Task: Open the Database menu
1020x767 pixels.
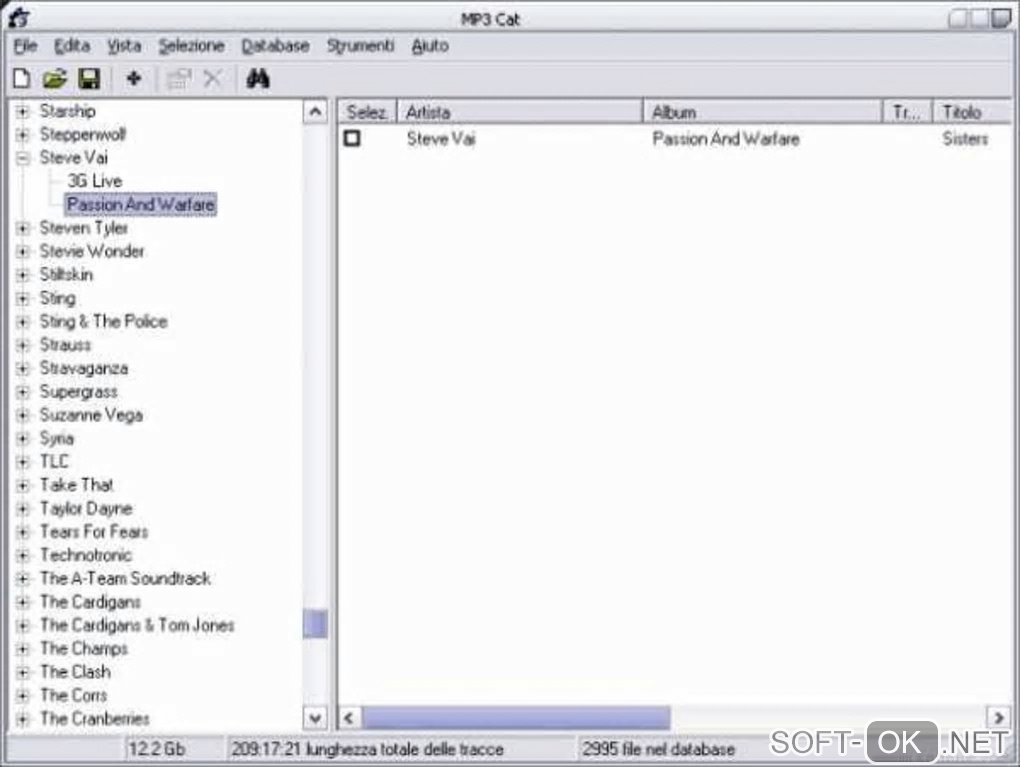Action: pyautogui.click(x=275, y=46)
